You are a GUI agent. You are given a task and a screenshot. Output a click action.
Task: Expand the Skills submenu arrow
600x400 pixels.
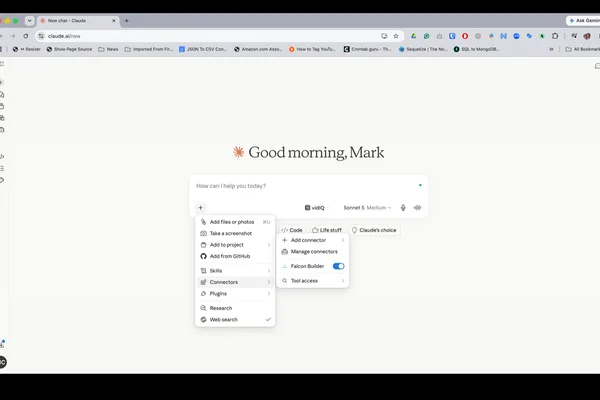tap(269, 271)
